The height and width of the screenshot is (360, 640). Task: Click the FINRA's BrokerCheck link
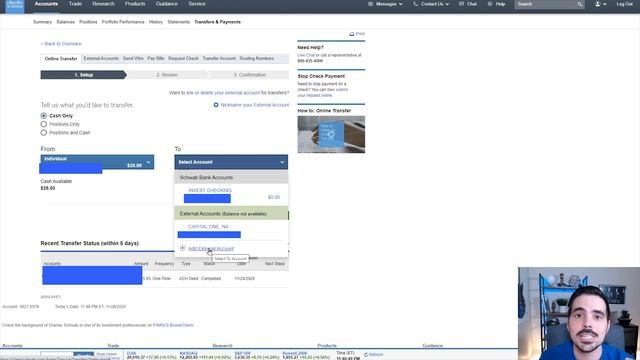click(x=173, y=325)
